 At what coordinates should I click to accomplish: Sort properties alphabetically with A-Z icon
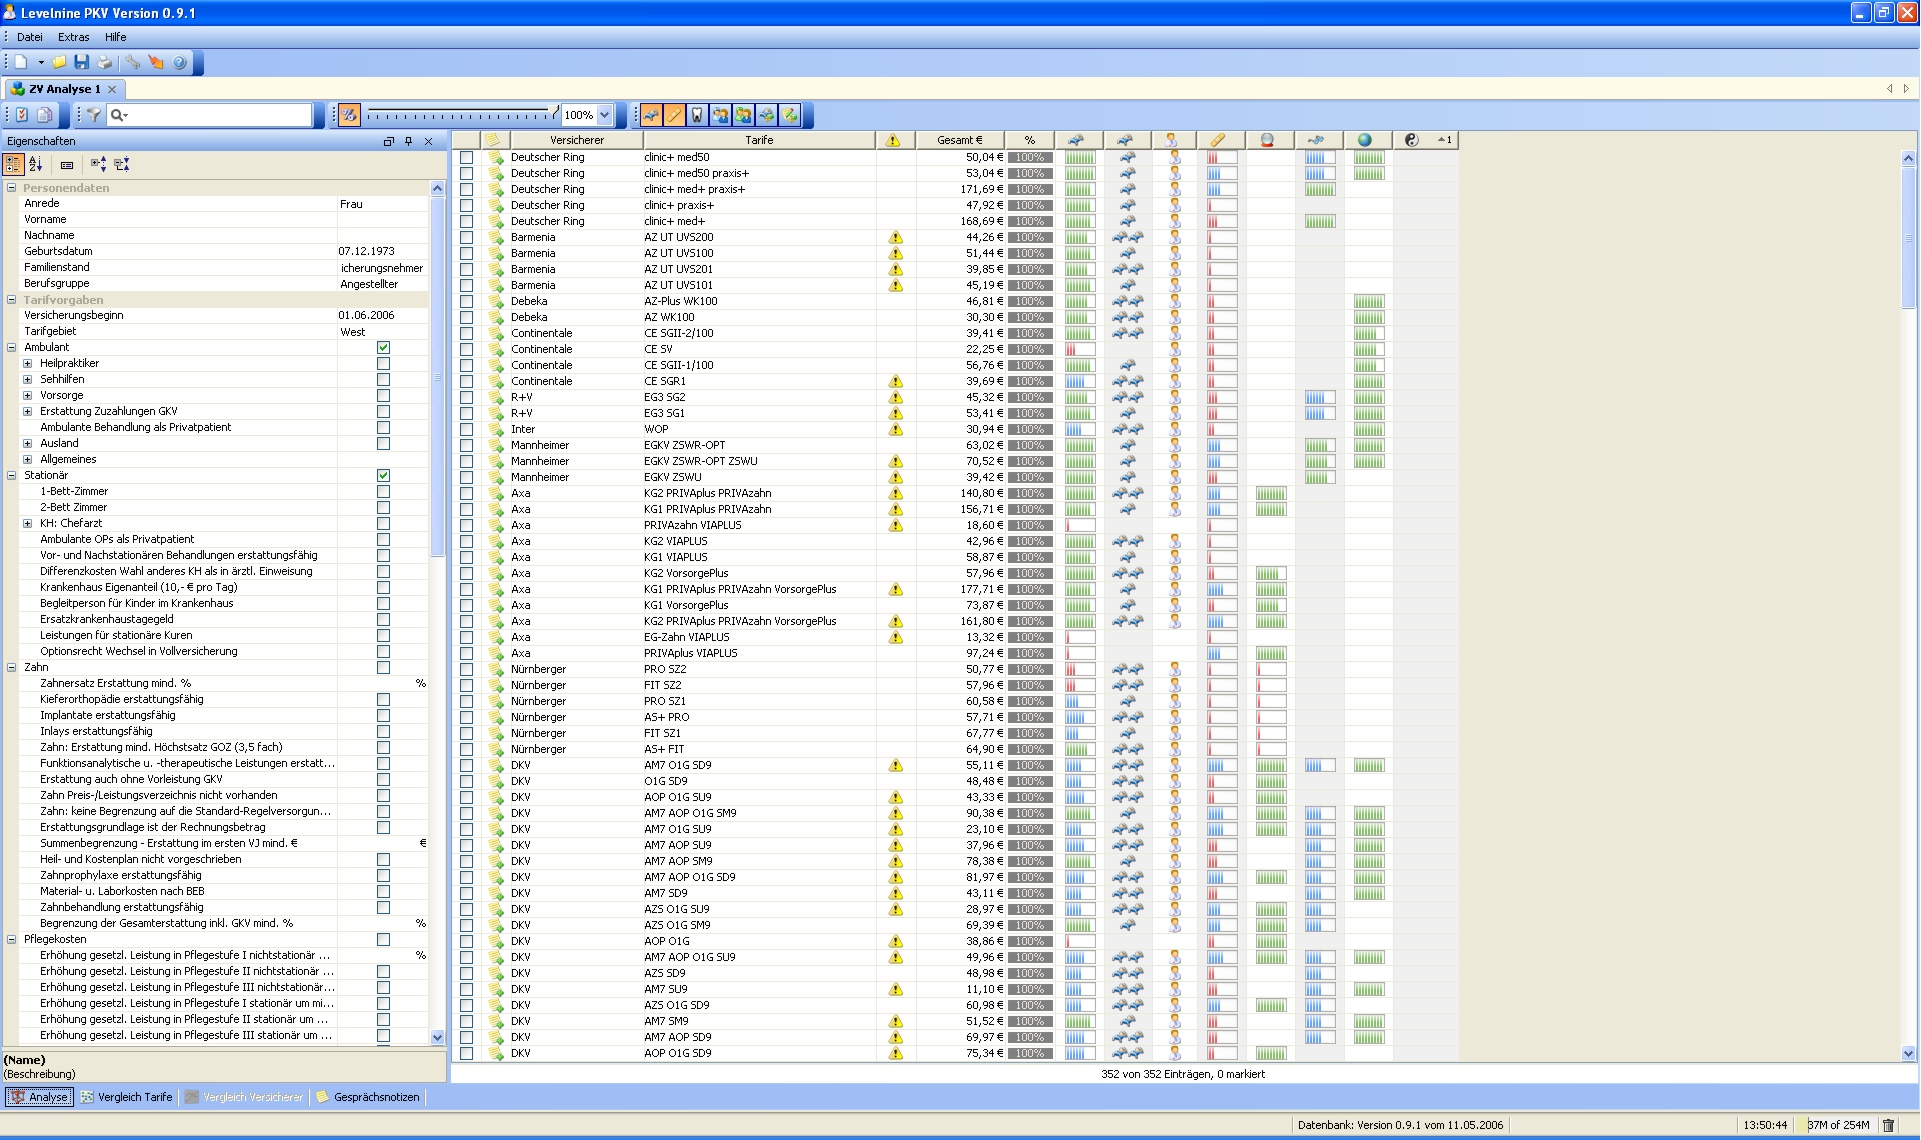tap(36, 164)
